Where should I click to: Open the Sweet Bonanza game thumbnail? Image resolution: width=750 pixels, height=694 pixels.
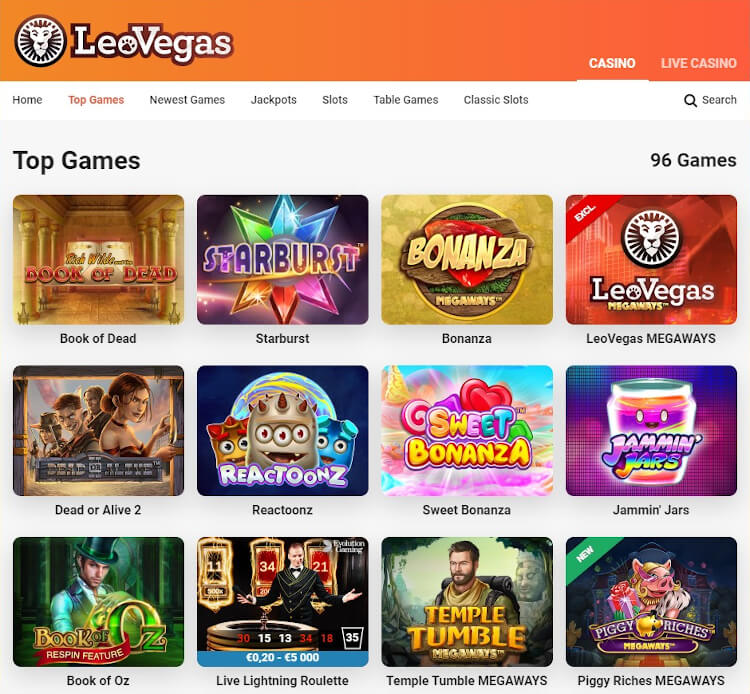coord(467,430)
